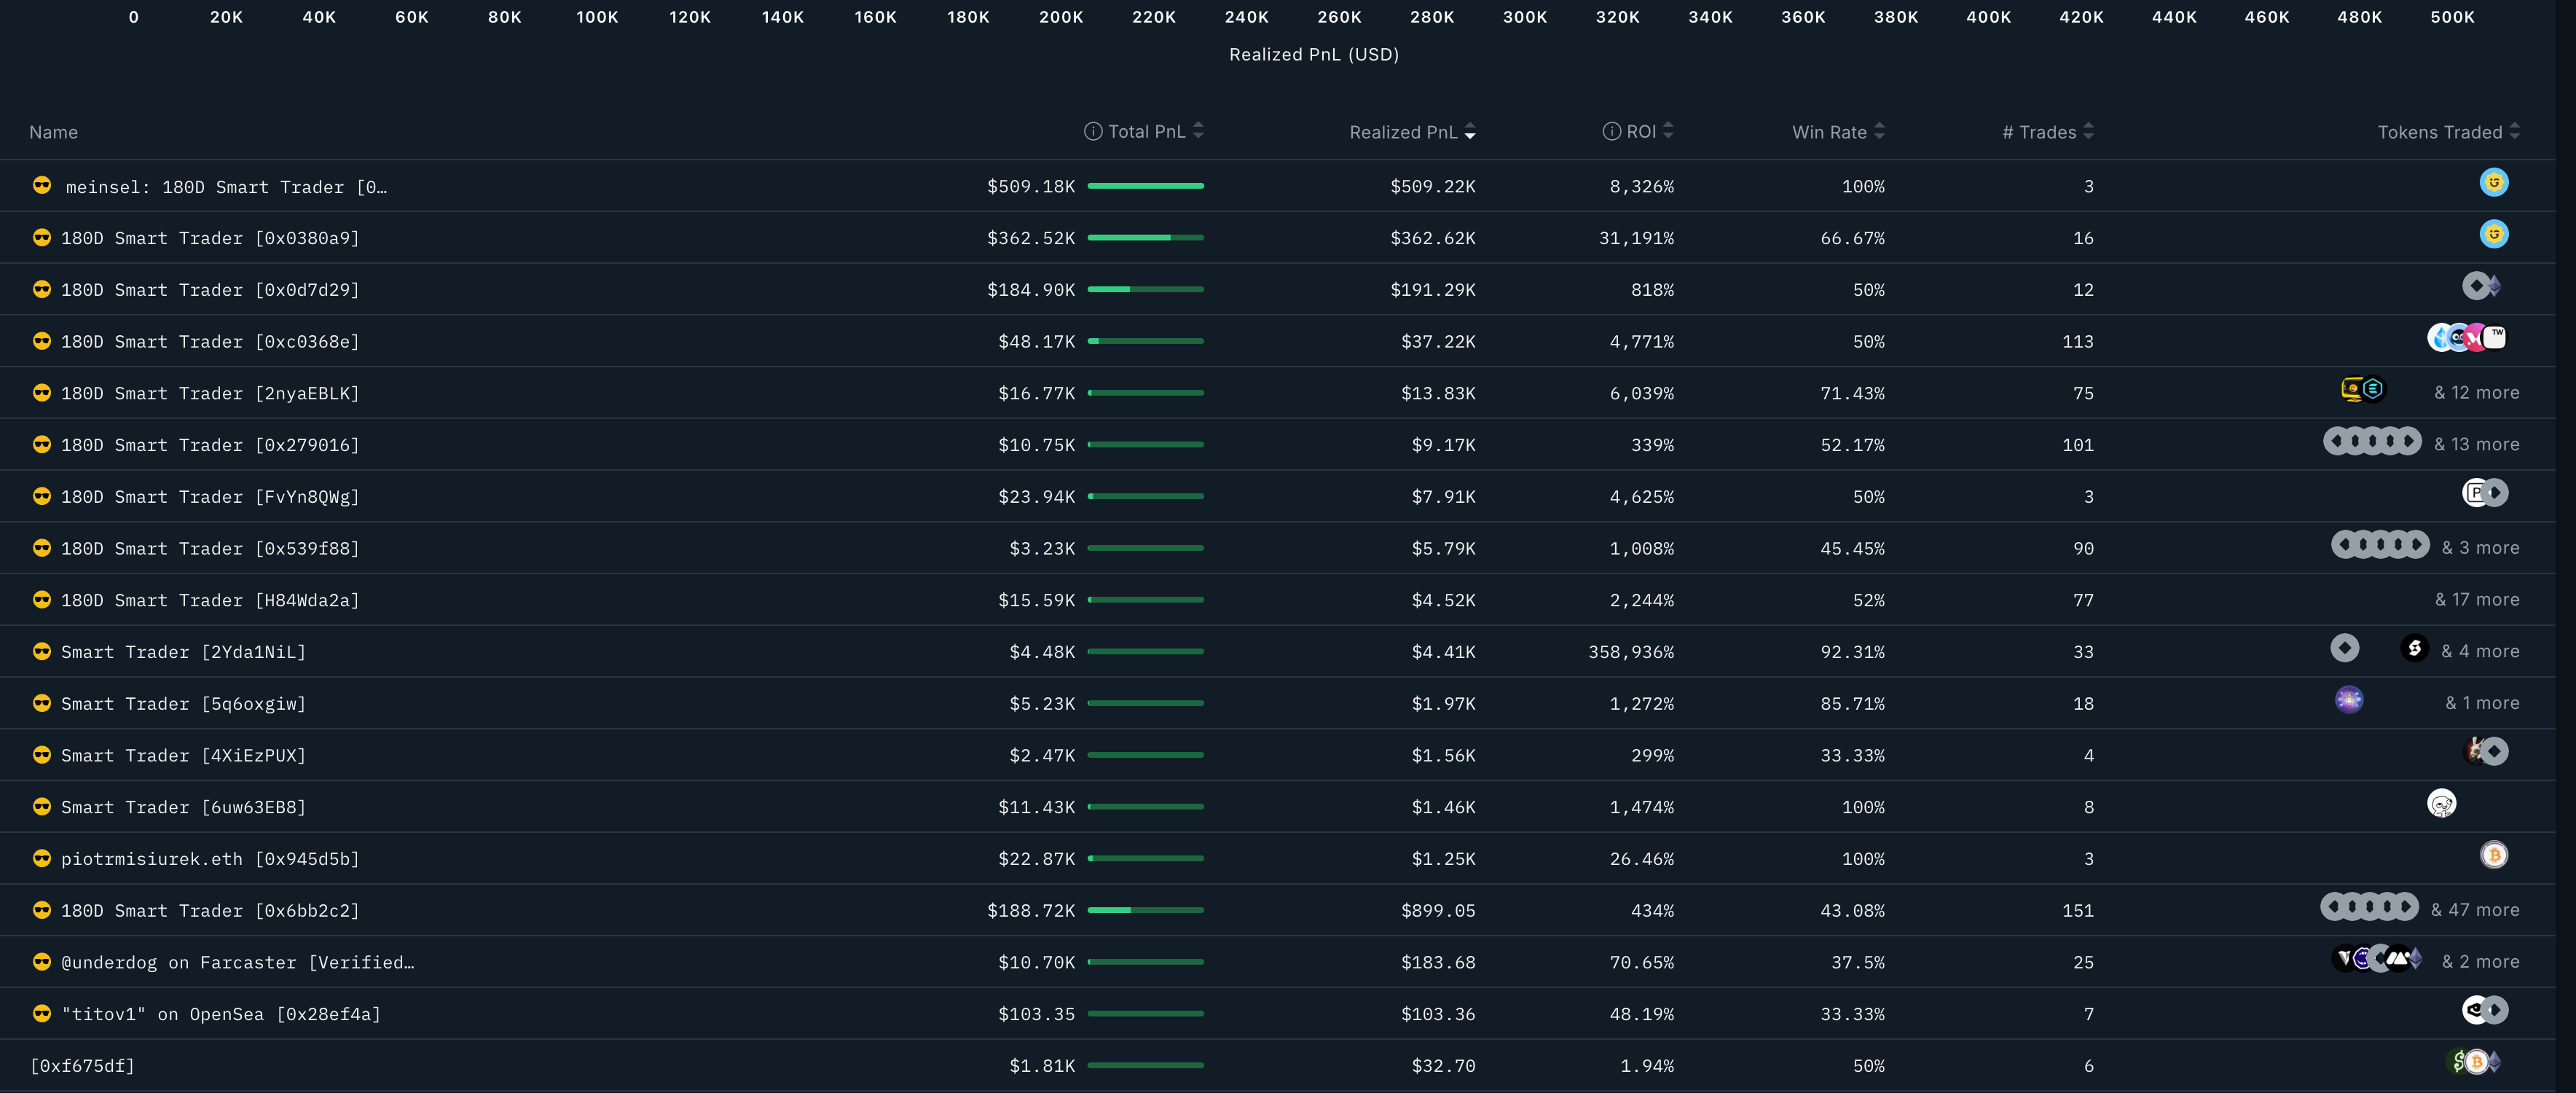Click '& 17 more' tokens in H84Wda2a row
This screenshot has height=1093, width=2576.
(2476, 600)
